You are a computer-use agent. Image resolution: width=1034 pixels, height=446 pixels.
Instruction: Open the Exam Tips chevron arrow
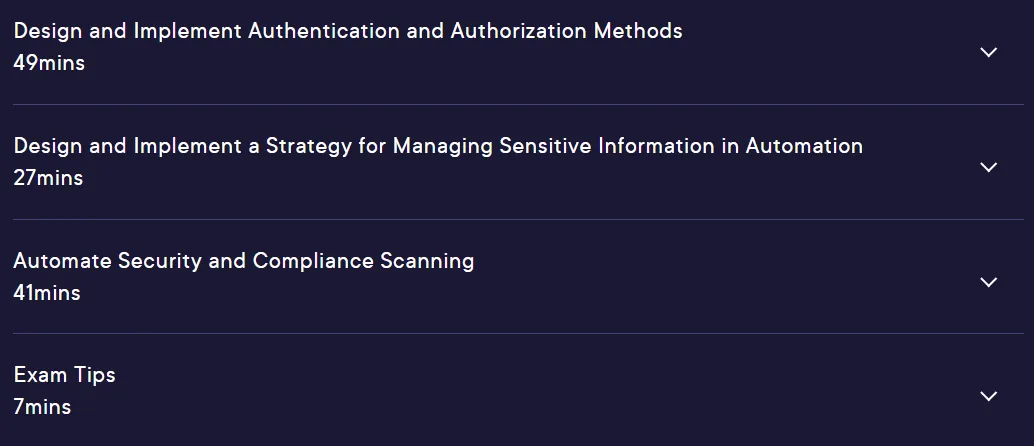pos(988,396)
